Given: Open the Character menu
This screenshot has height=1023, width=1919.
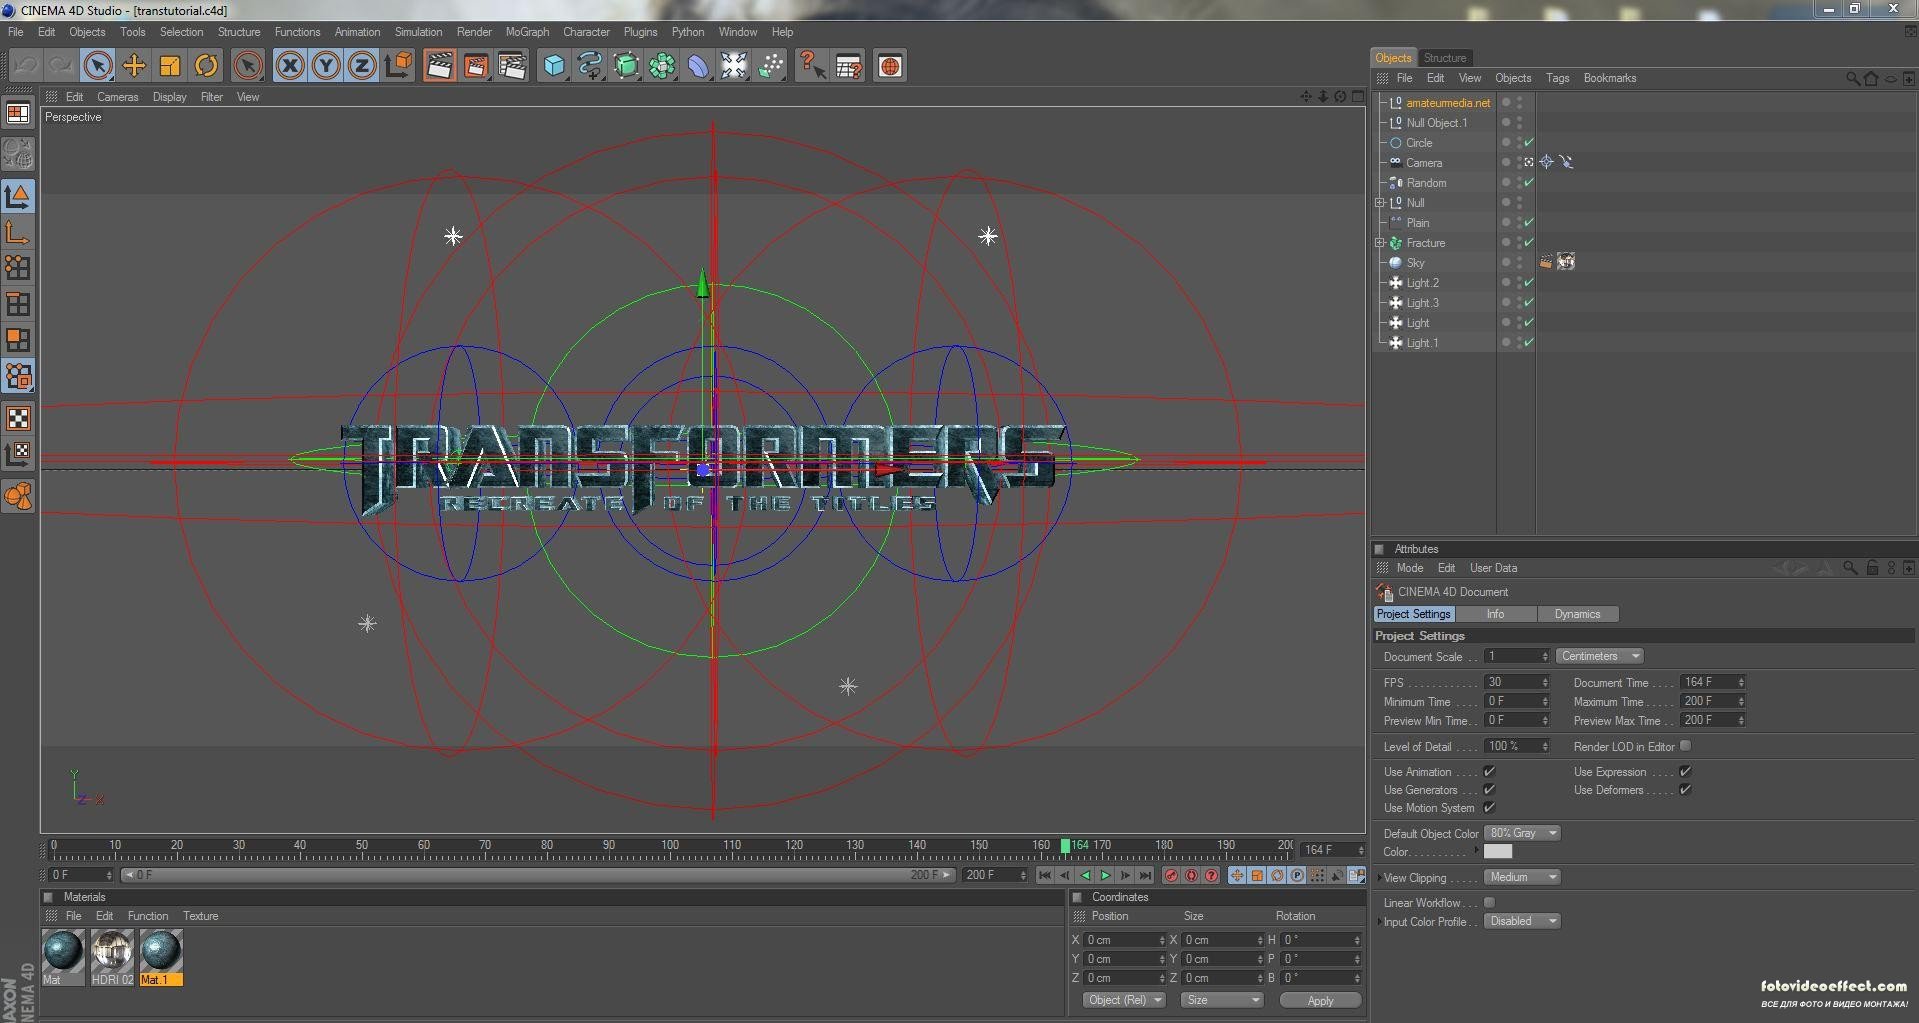Looking at the screenshot, I should 586,32.
